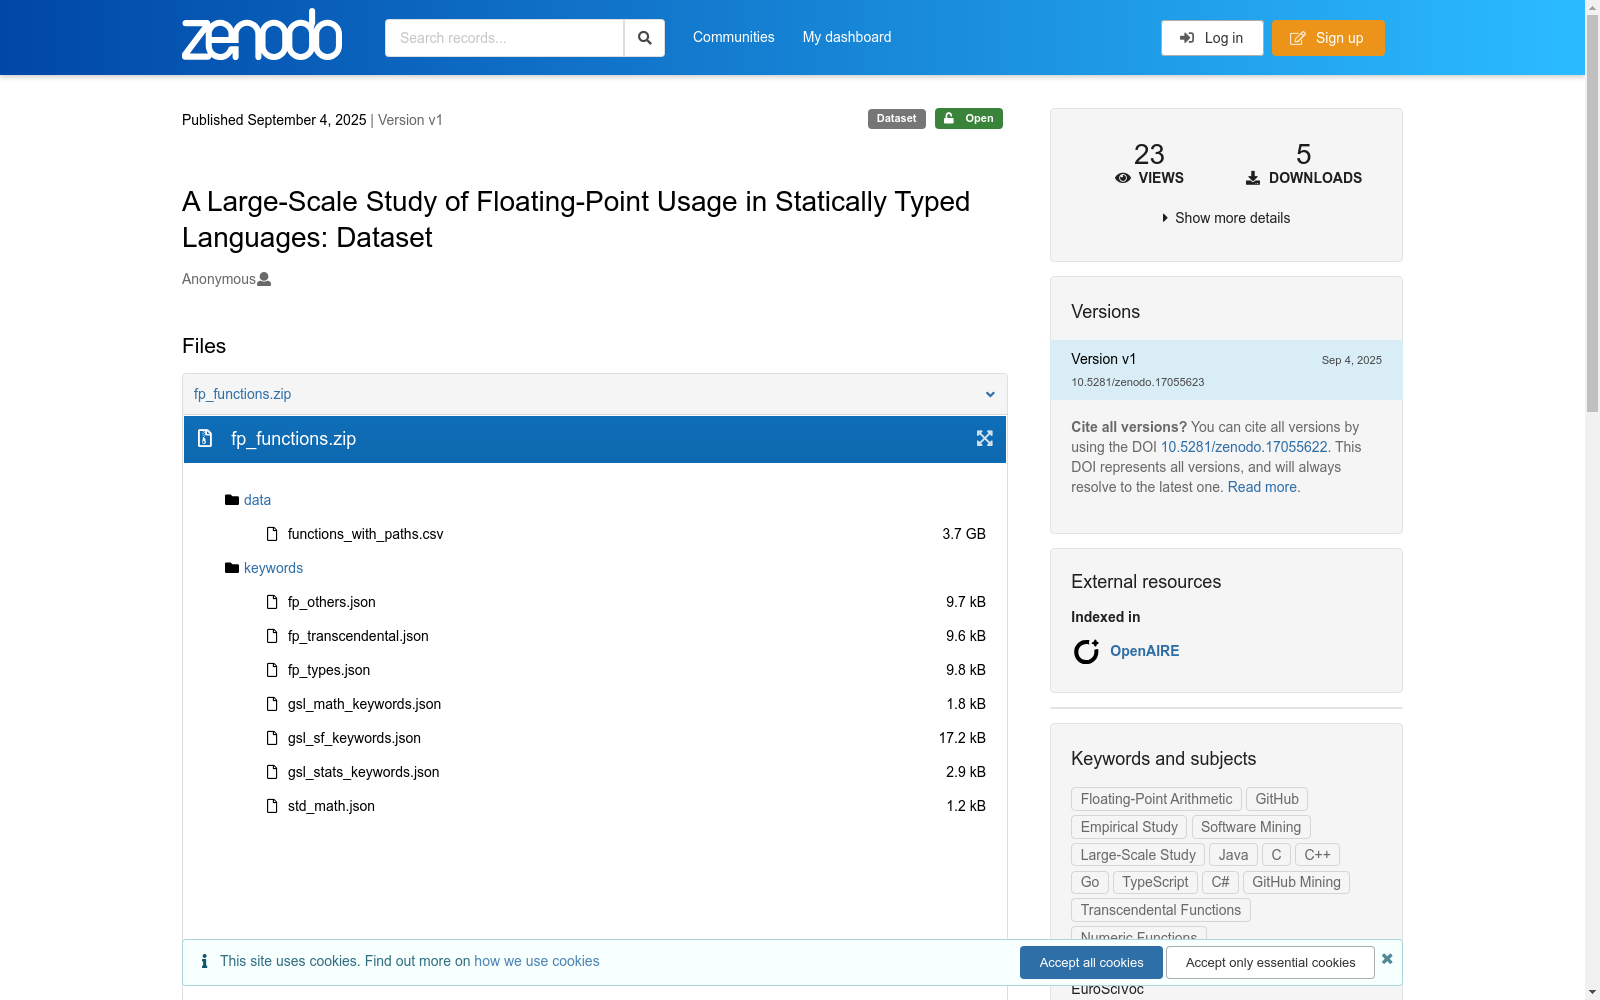Click the Anonymous creator person icon
1600x1000 pixels.
(264, 279)
